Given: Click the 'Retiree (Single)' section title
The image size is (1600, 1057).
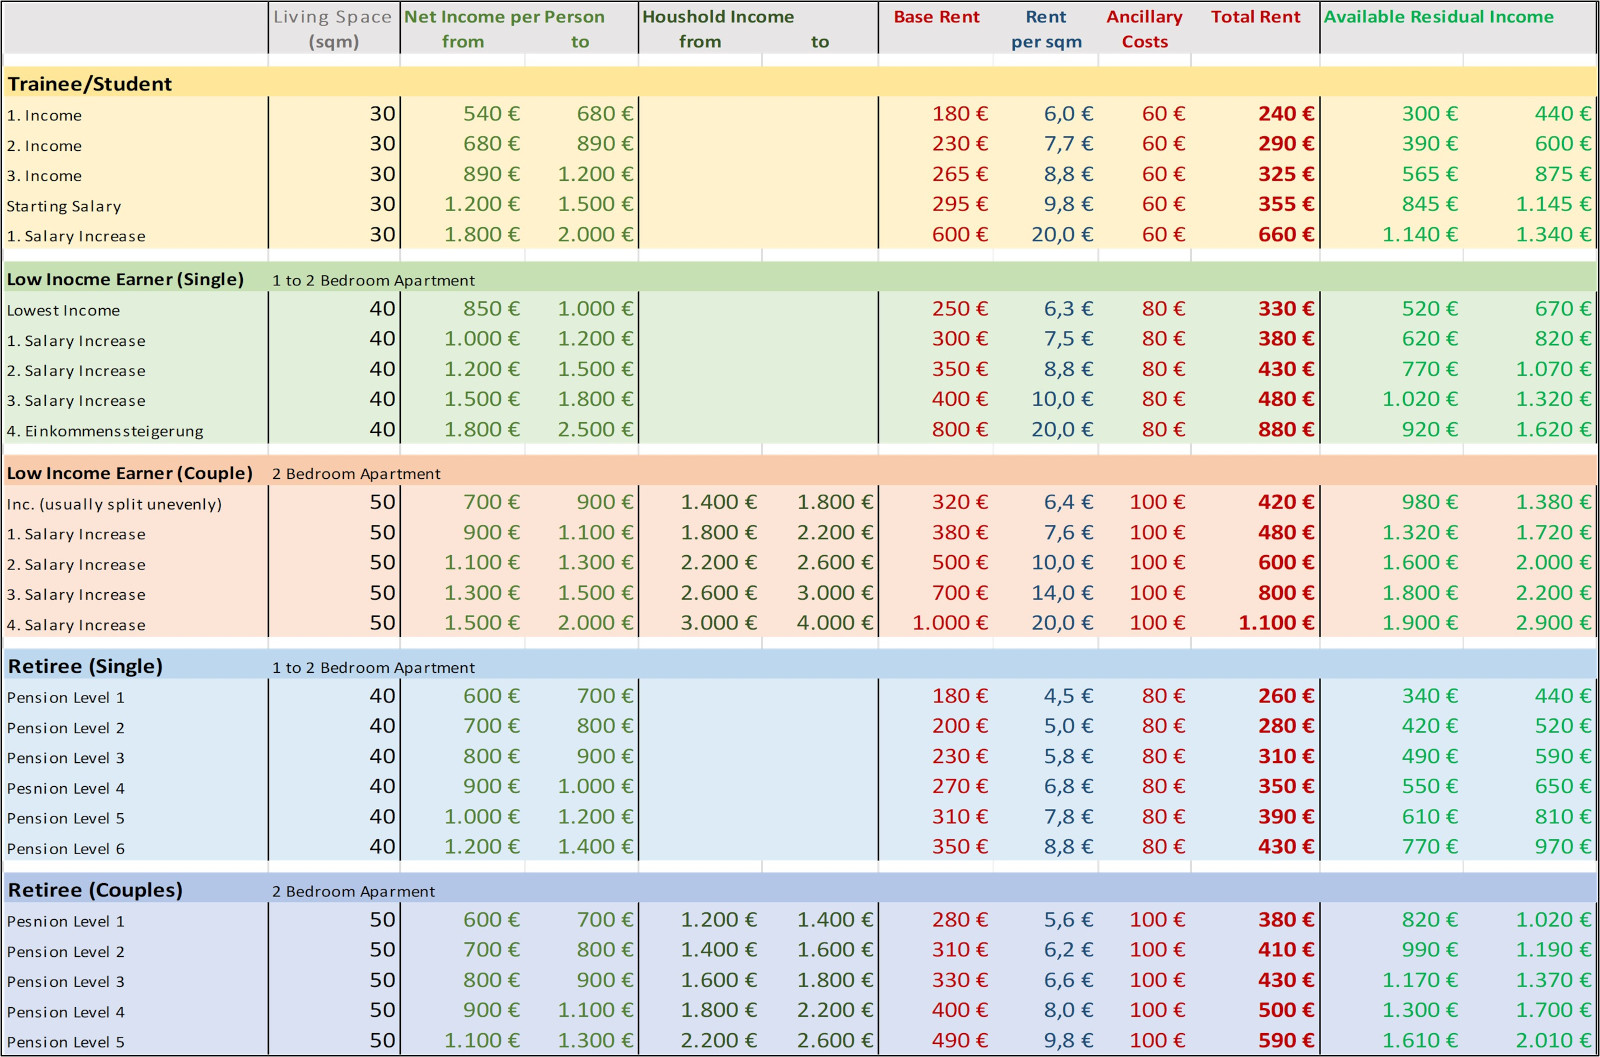Looking at the screenshot, I should coord(85,666).
